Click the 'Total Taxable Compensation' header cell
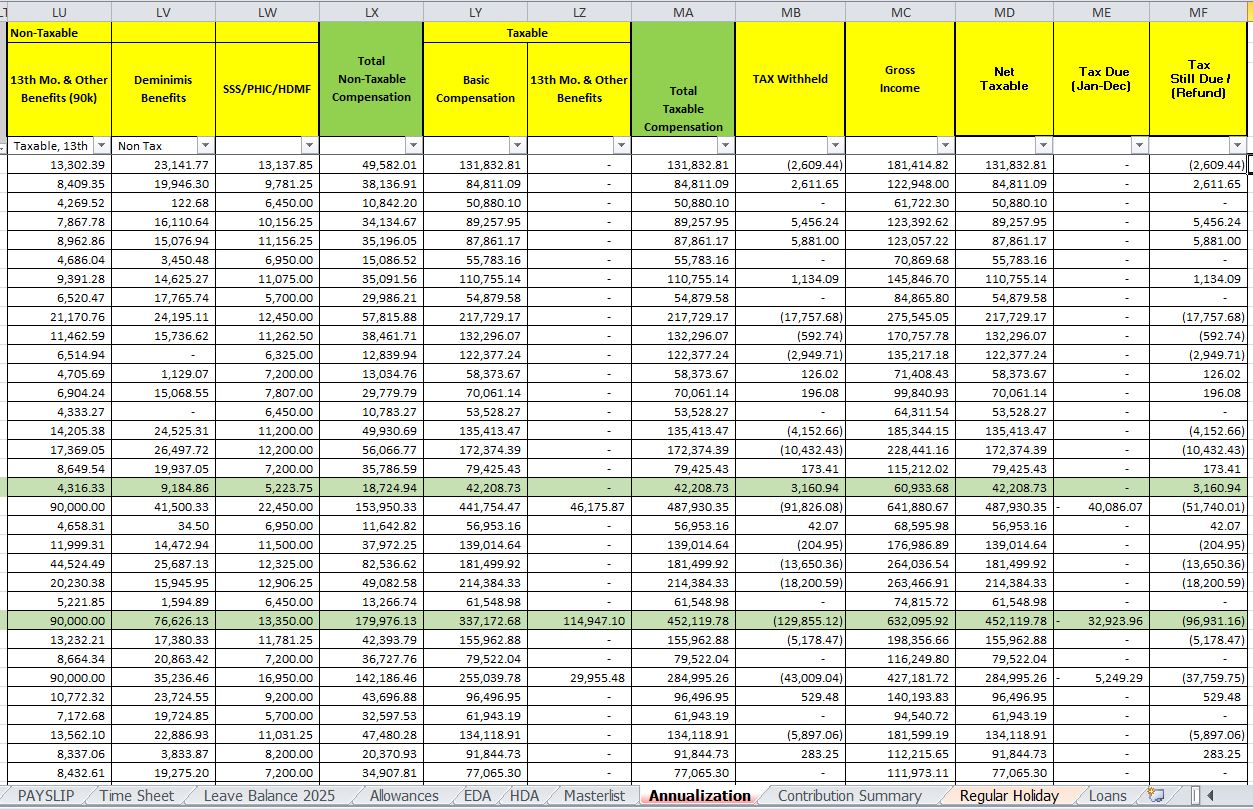This screenshot has width=1253, height=809. [x=683, y=79]
